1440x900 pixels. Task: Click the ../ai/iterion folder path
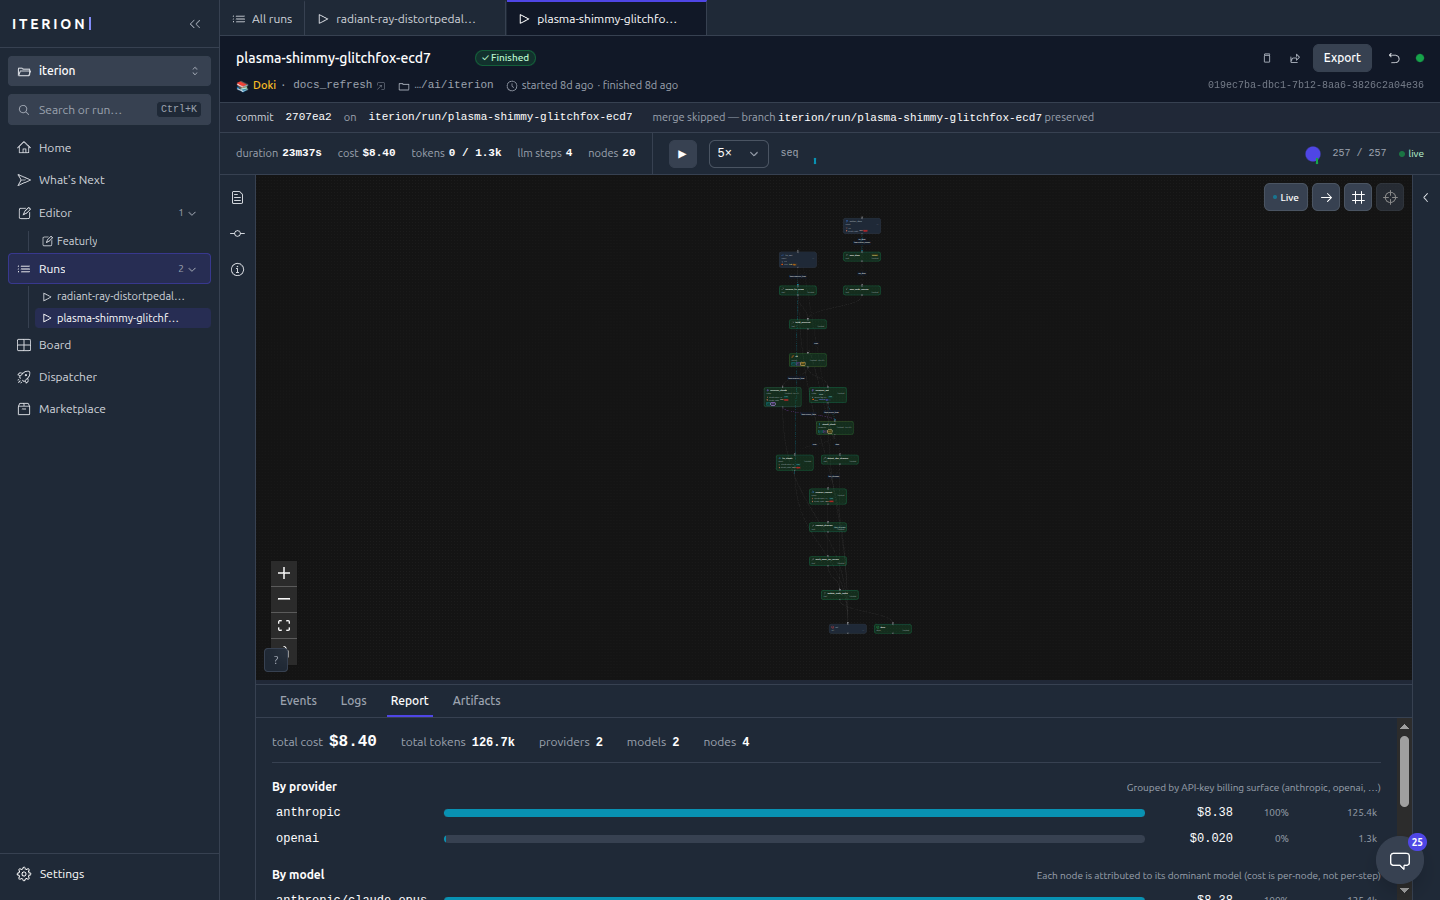(446, 85)
